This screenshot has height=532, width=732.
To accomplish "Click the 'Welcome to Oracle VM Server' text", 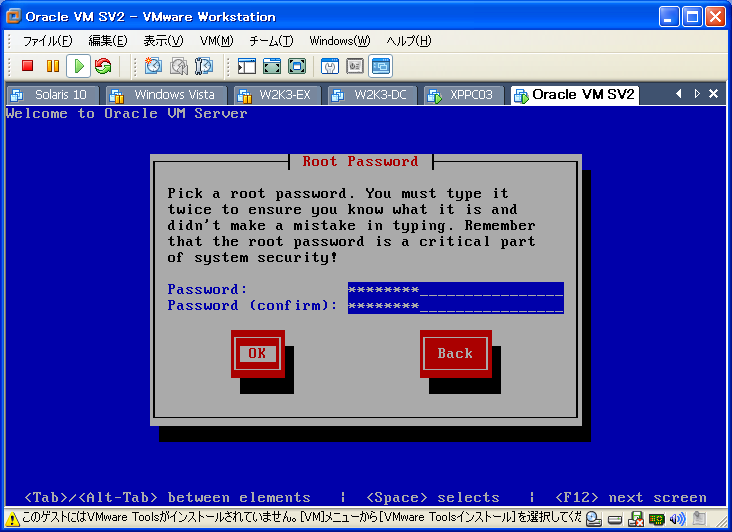I will tap(127, 113).
